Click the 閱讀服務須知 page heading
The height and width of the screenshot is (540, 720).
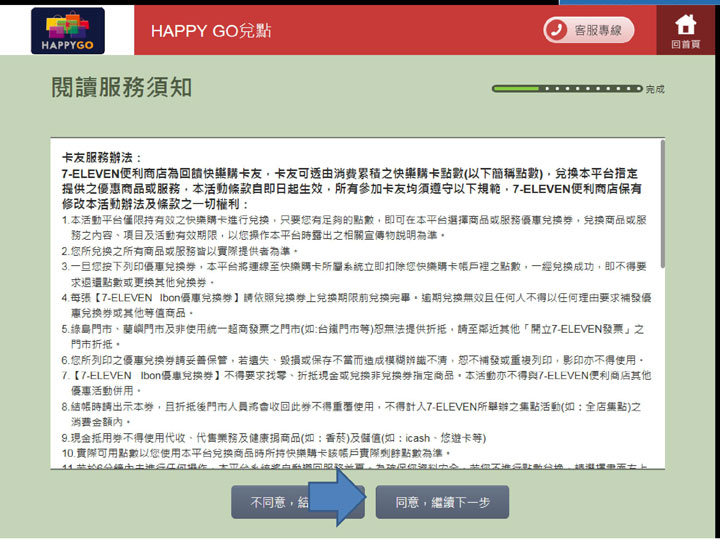coord(121,87)
